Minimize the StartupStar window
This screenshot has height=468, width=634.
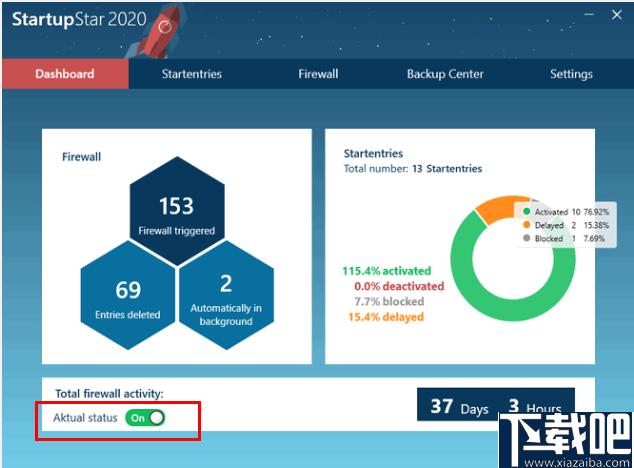[x=589, y=15]
